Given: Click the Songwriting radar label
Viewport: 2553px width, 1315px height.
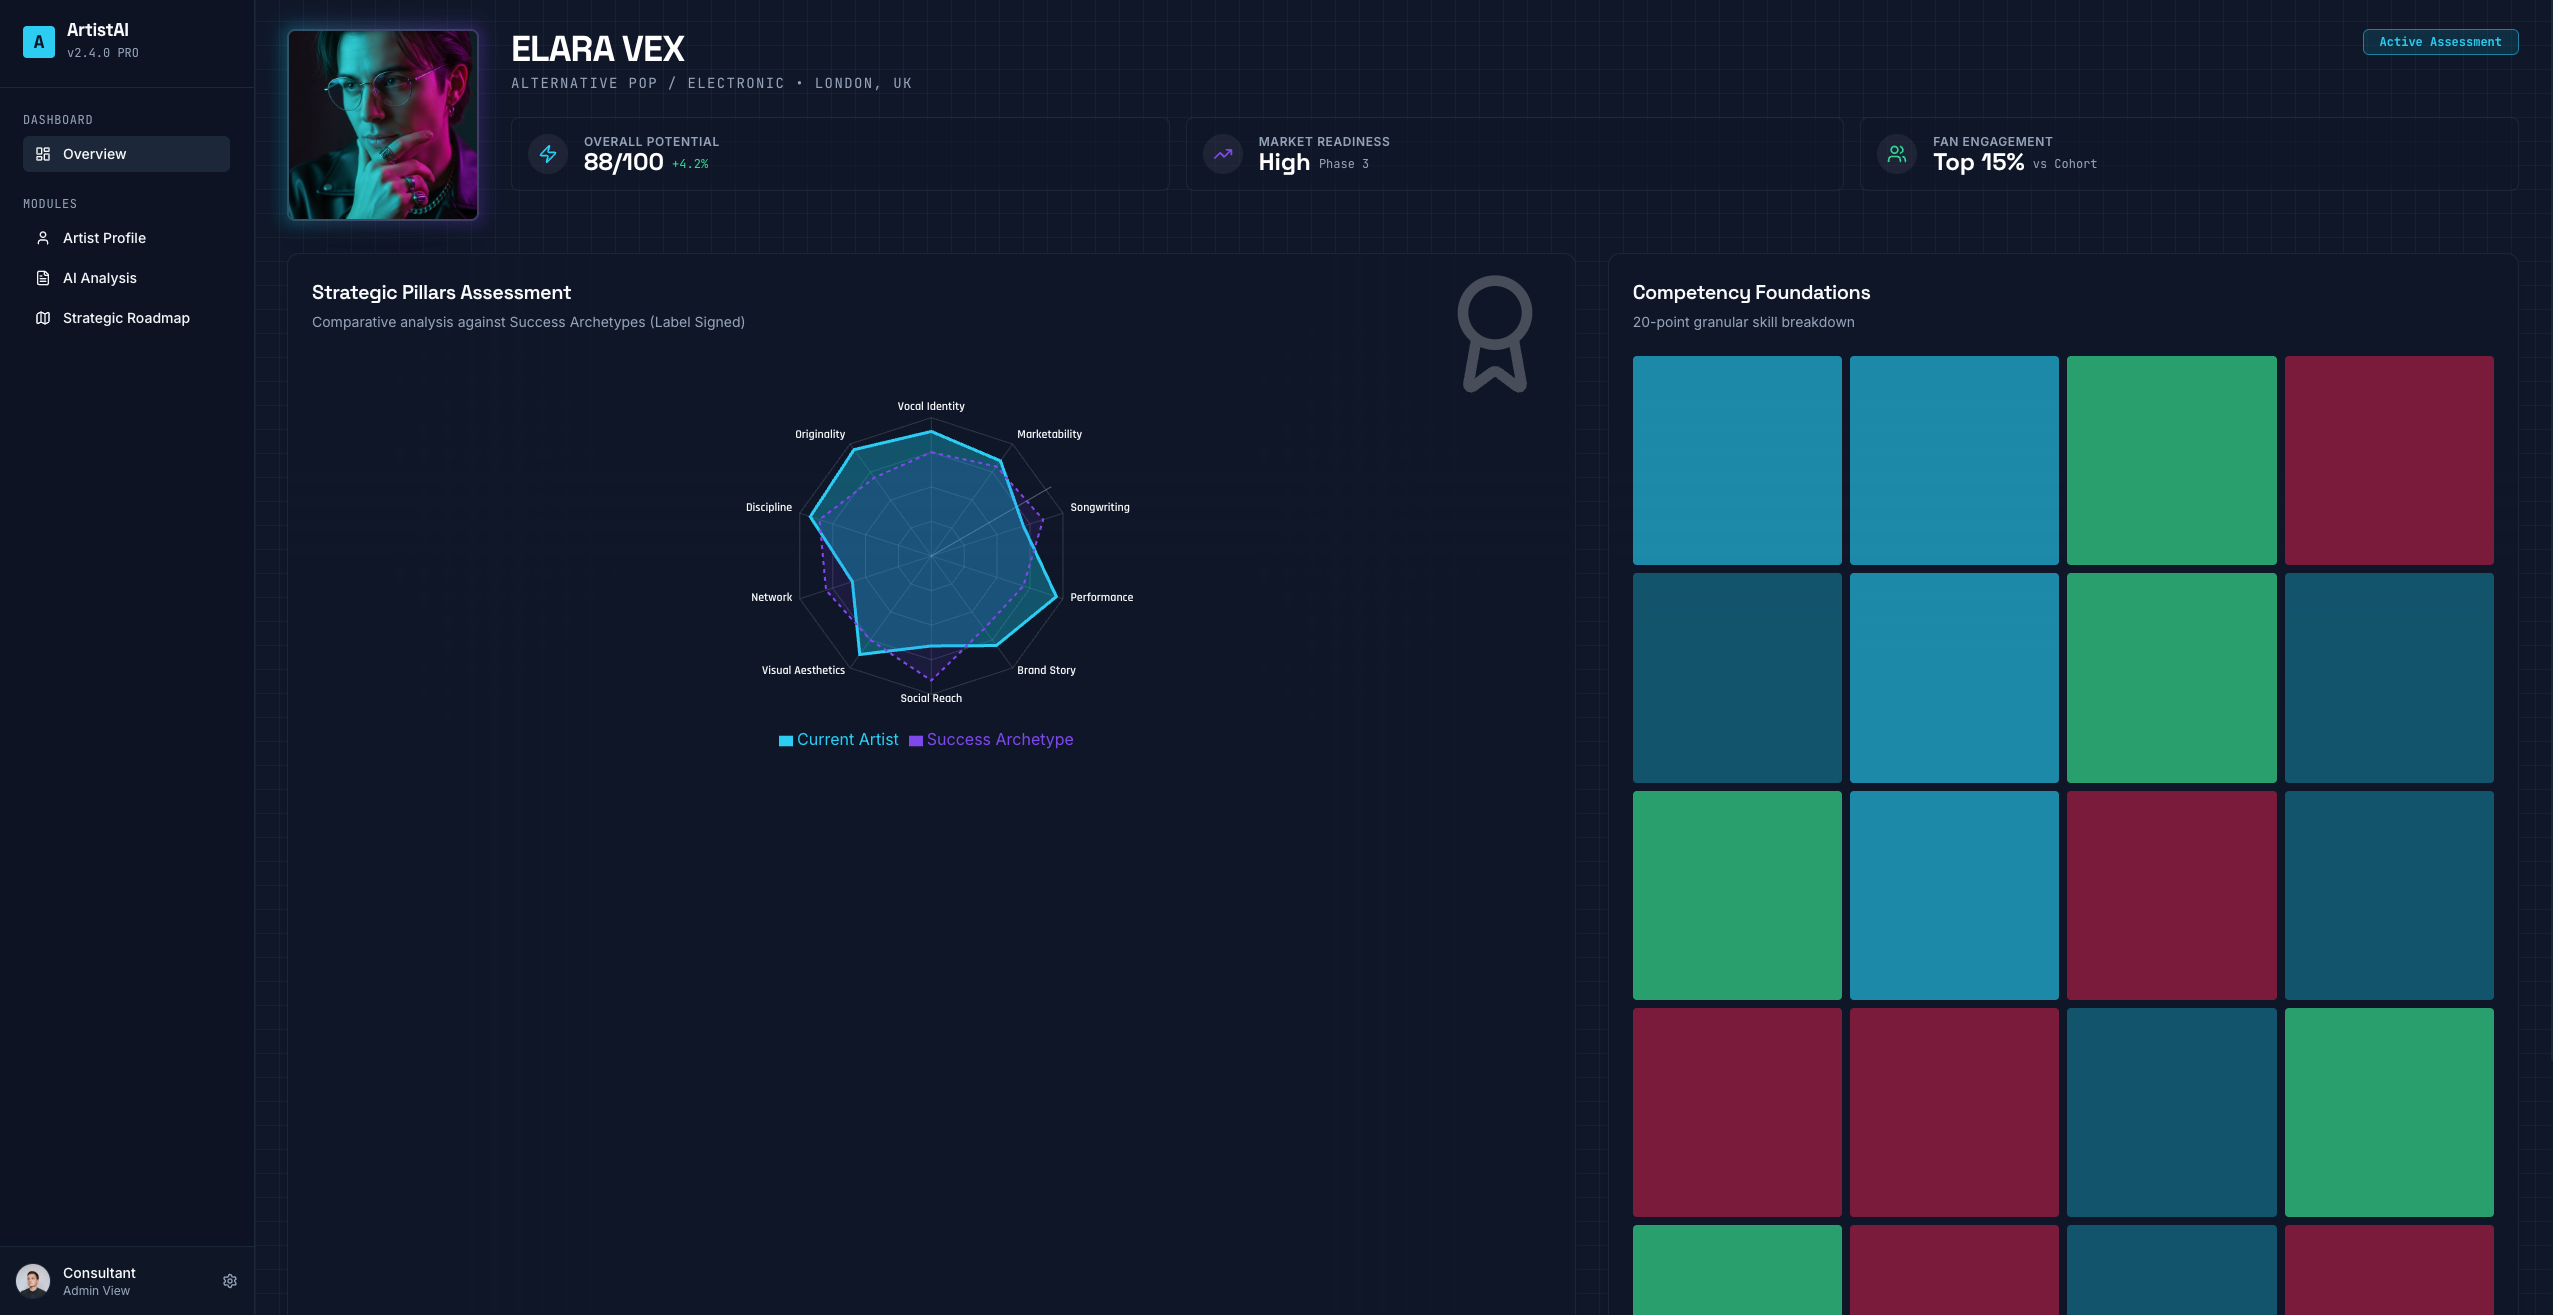Looking at the screenshot, I should pos(1100,507).
